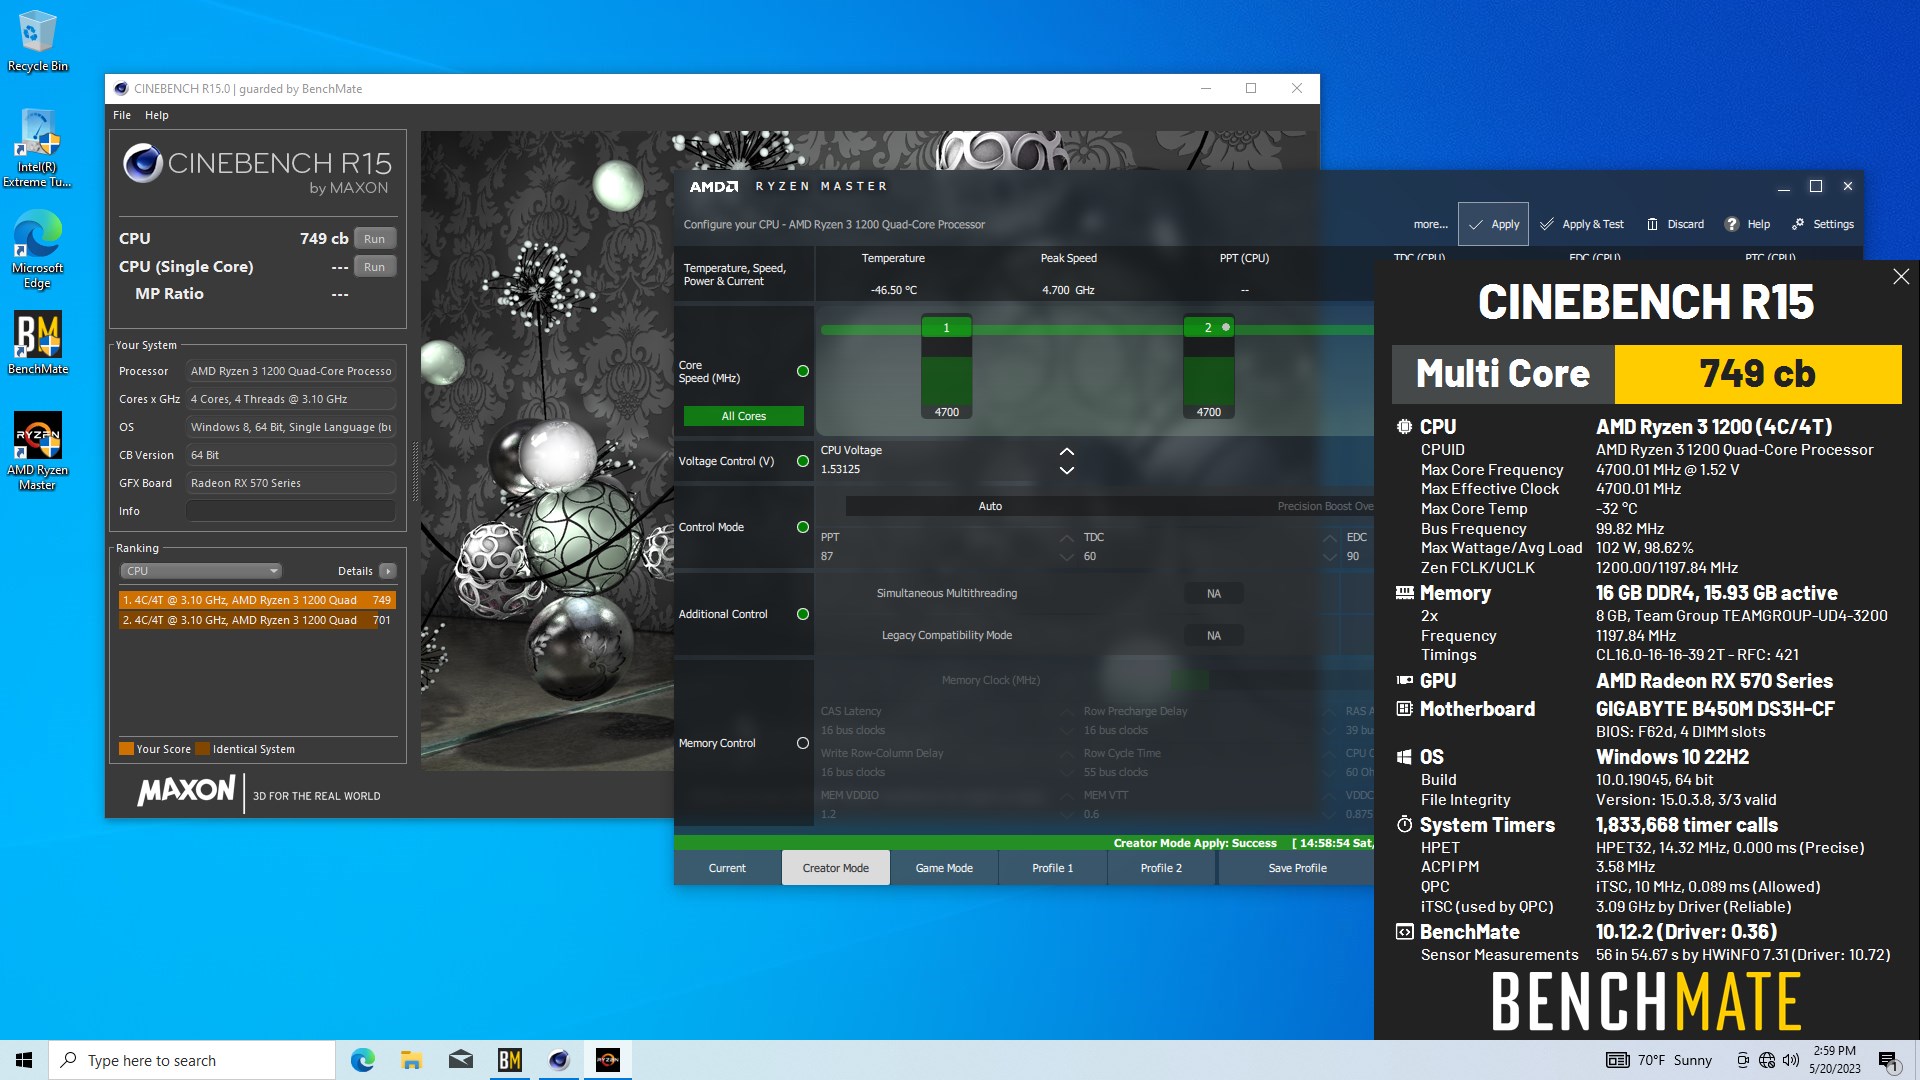Increase the PPT value
The width and height of the screenshot is (1920, 1080).
[x=1067, y=538]
